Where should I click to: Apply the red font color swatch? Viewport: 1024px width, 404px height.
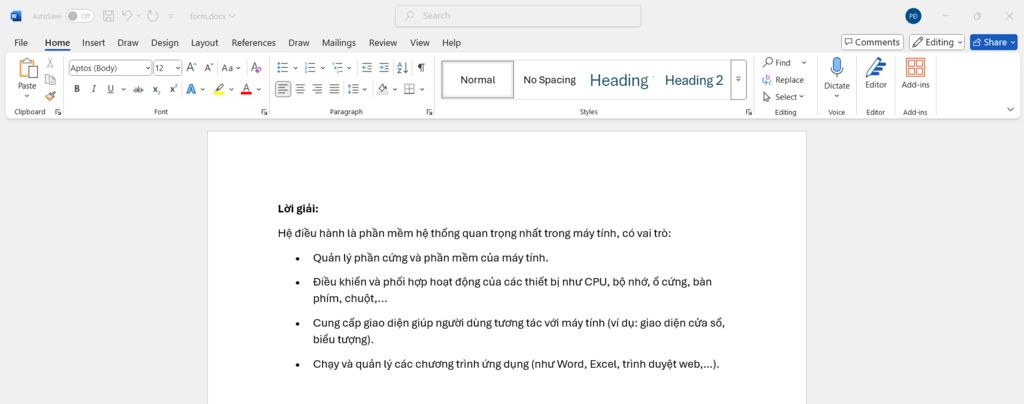(x=246, y=89)
